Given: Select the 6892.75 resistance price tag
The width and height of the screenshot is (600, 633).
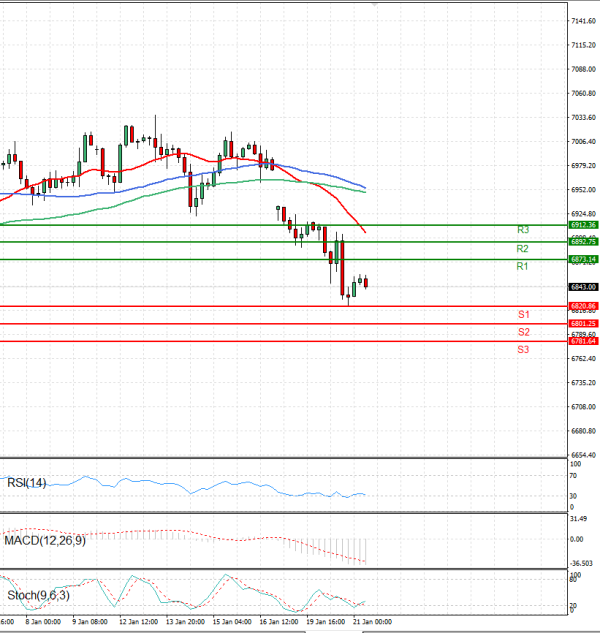Looking at the screenshot, I should point(583,242).
